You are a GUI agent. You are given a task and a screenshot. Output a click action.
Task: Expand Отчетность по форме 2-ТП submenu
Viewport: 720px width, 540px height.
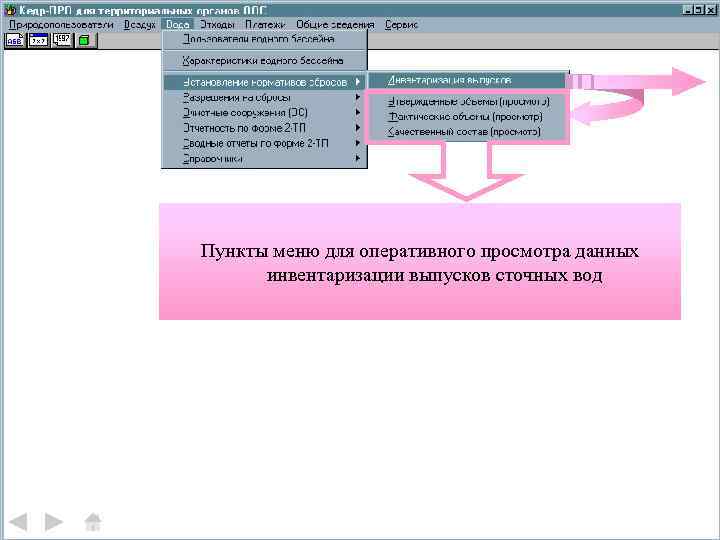(264, 128)
